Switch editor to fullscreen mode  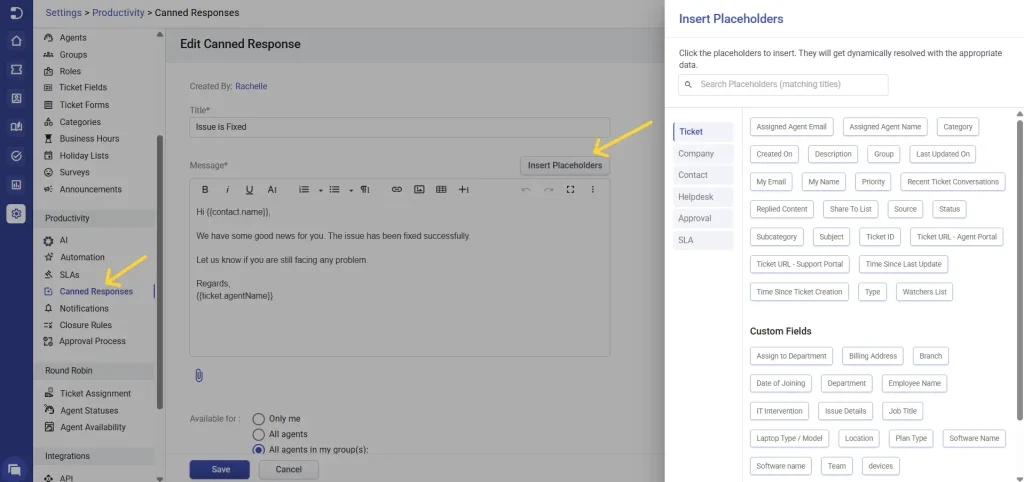point(570,189)
